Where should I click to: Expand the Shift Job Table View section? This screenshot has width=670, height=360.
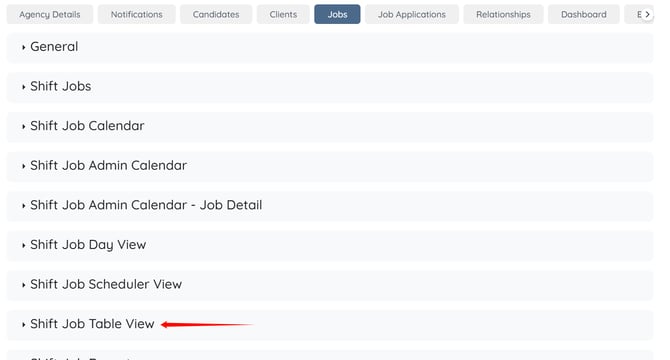point(330,325)
